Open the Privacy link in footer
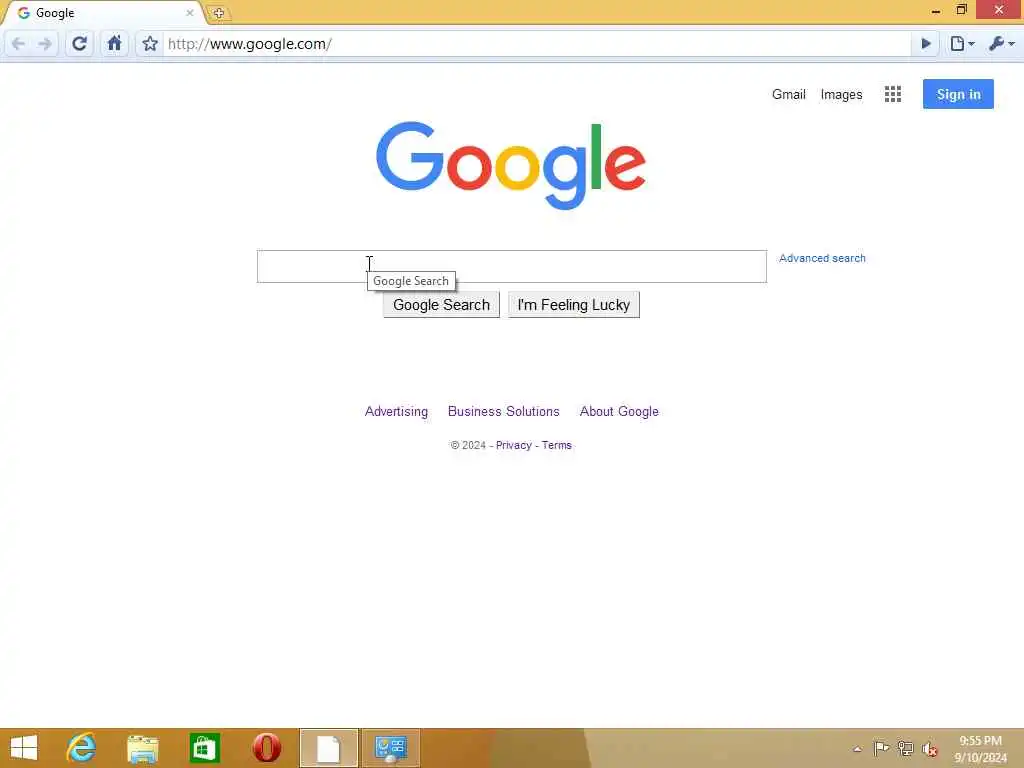This screenshot has width=1024, height=768. tap(513, 445)
